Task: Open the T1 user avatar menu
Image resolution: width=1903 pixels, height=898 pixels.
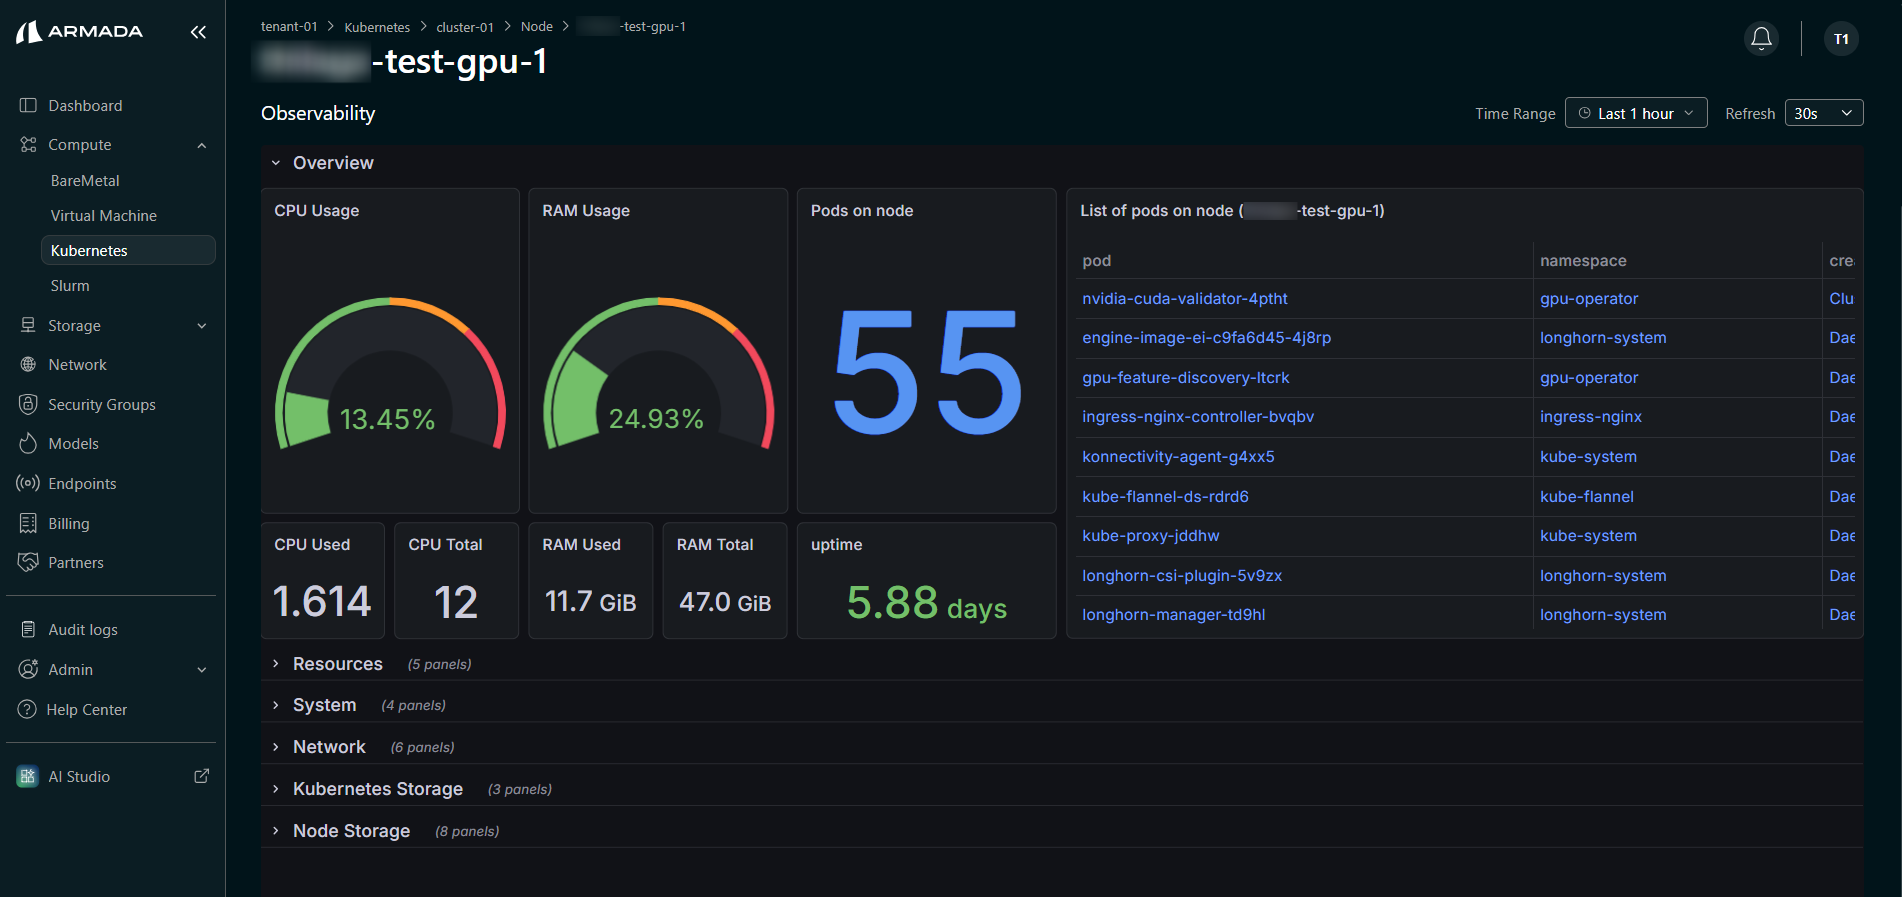Action: 1841,39
